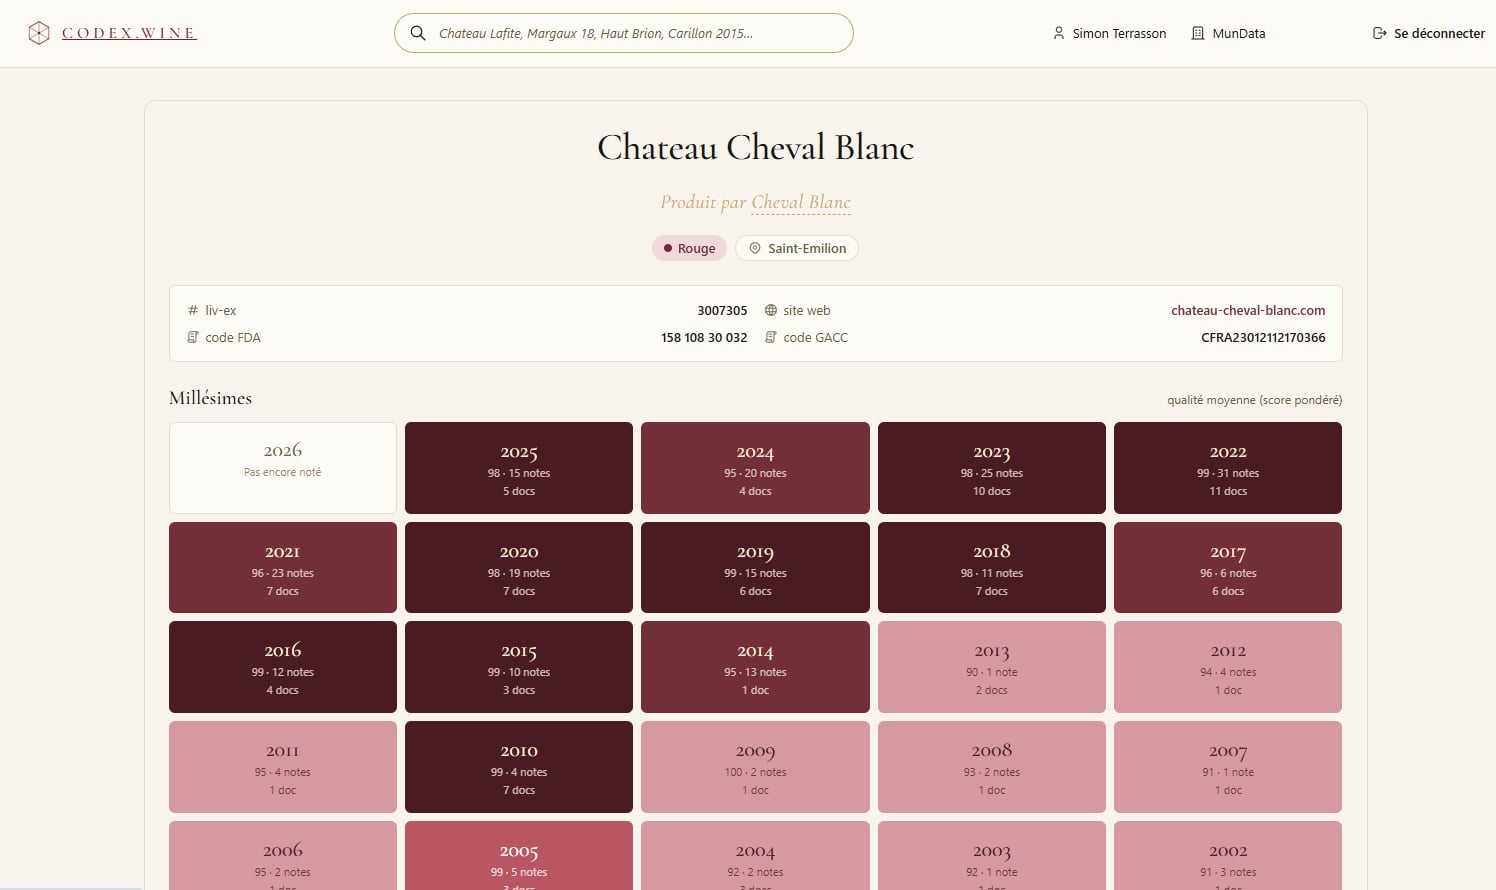Screen dimensions: 1496x890
Task: Open the 2022 vintage card
Action: coord(1228,468)
